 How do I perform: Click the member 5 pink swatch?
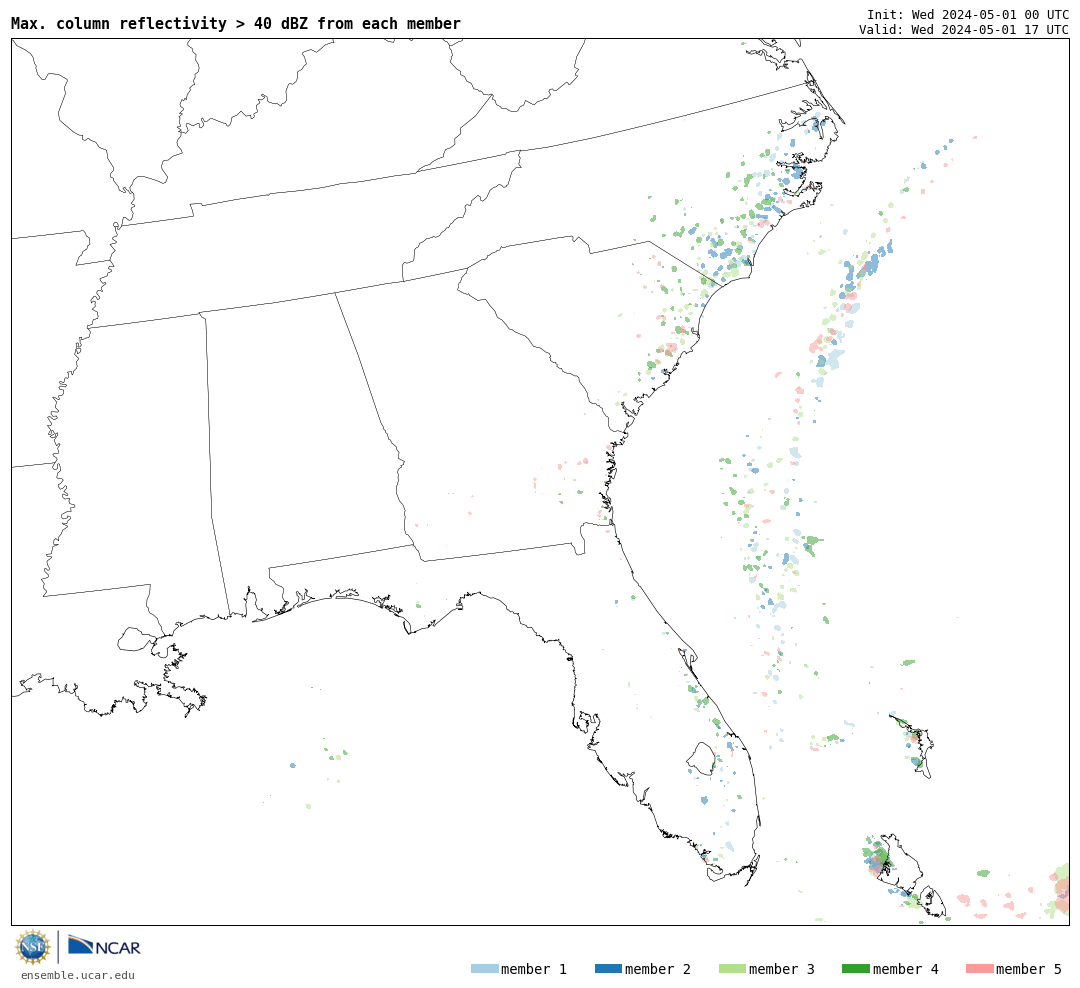click(979, 968)
